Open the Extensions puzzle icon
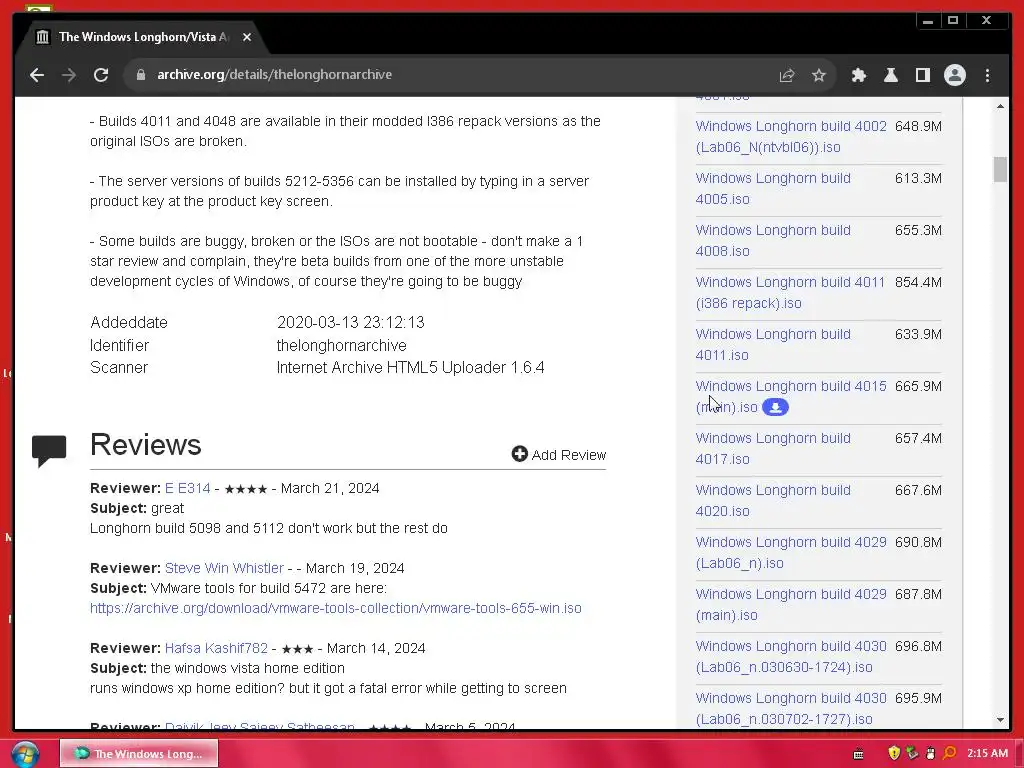The image size is (1024, 768). 859,75
